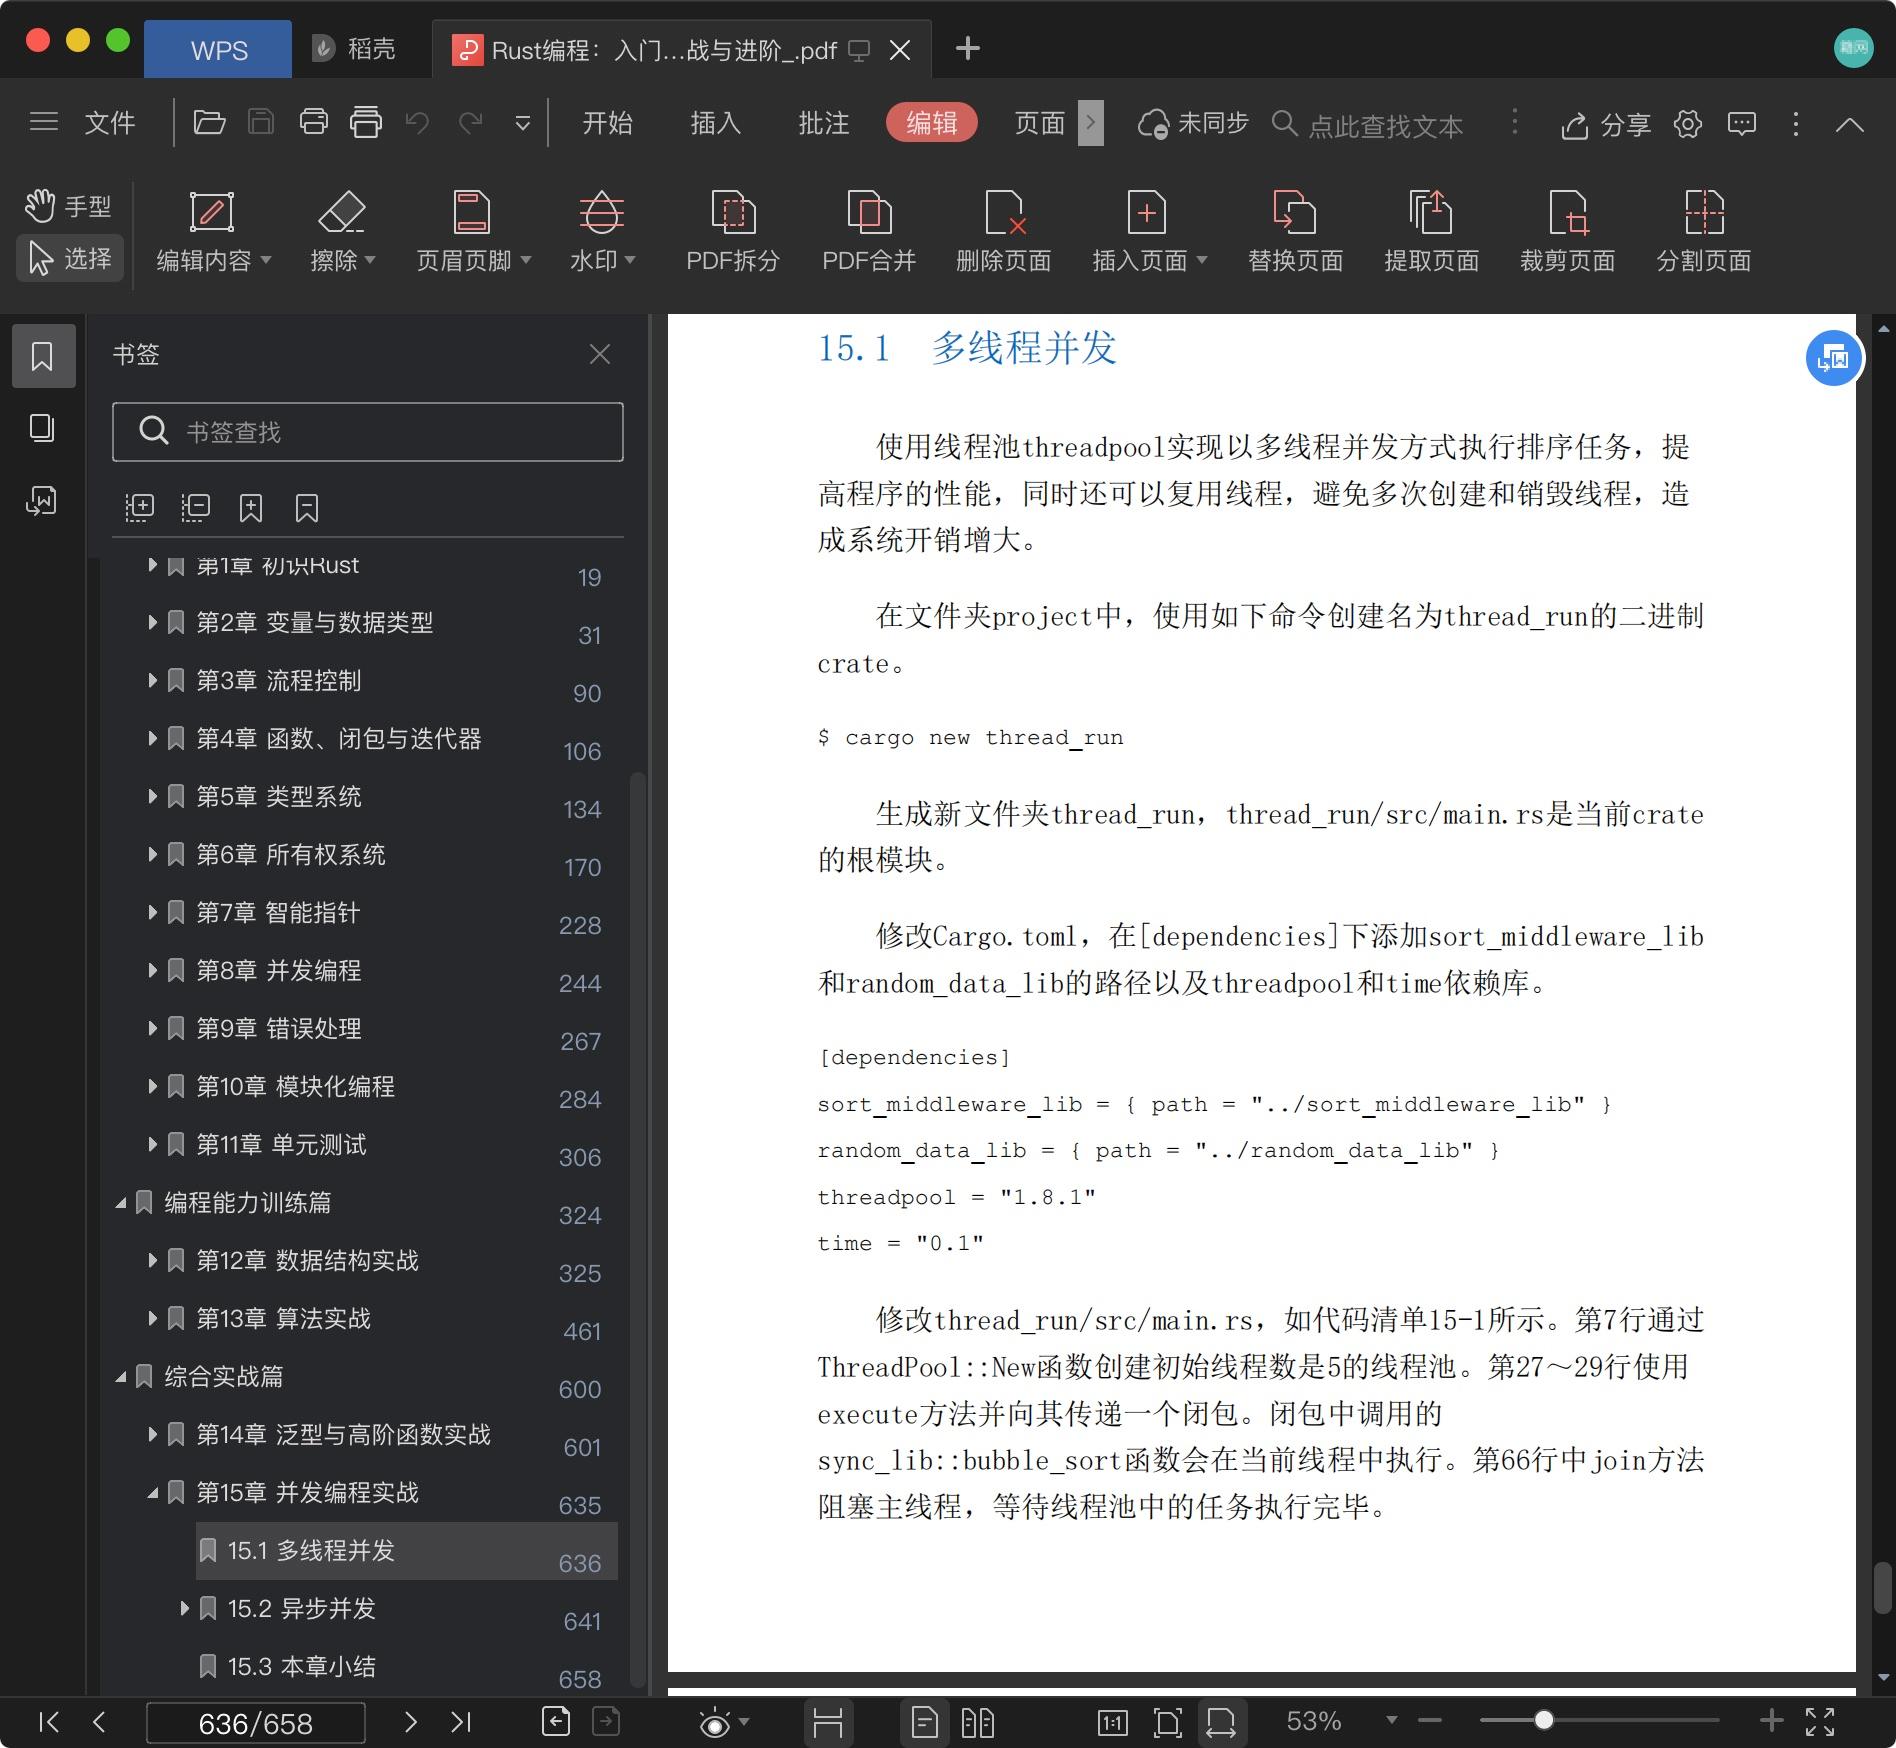Viewport: 1896px width, 1748px height.
Task: Jump to the last page
Action: pyautogui.click(x=461, y=1721)
